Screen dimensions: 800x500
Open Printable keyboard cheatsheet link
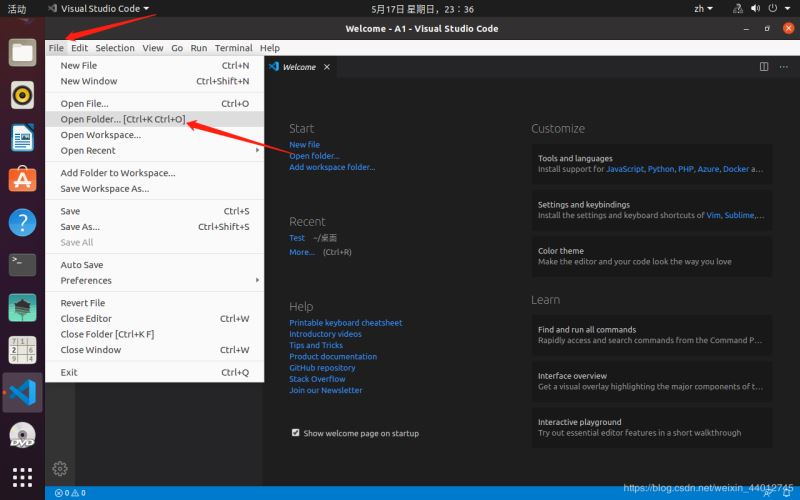coord(345,322)
